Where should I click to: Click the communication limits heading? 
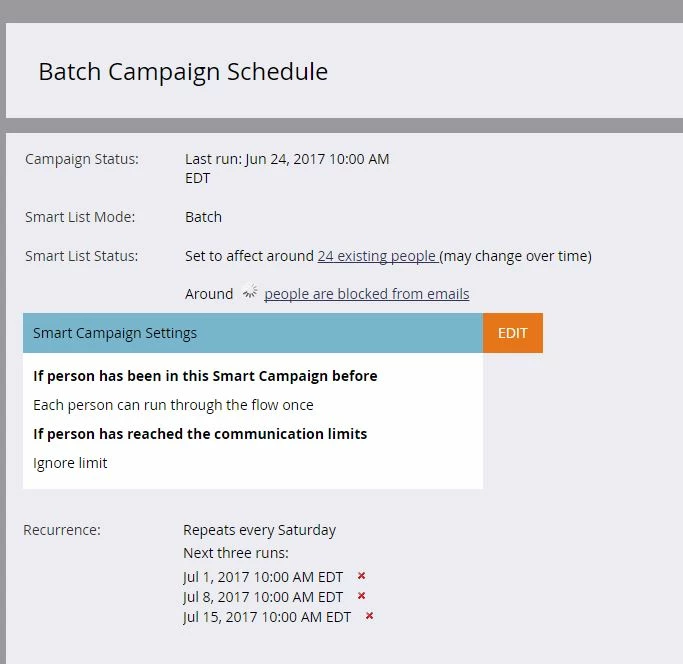200,434
